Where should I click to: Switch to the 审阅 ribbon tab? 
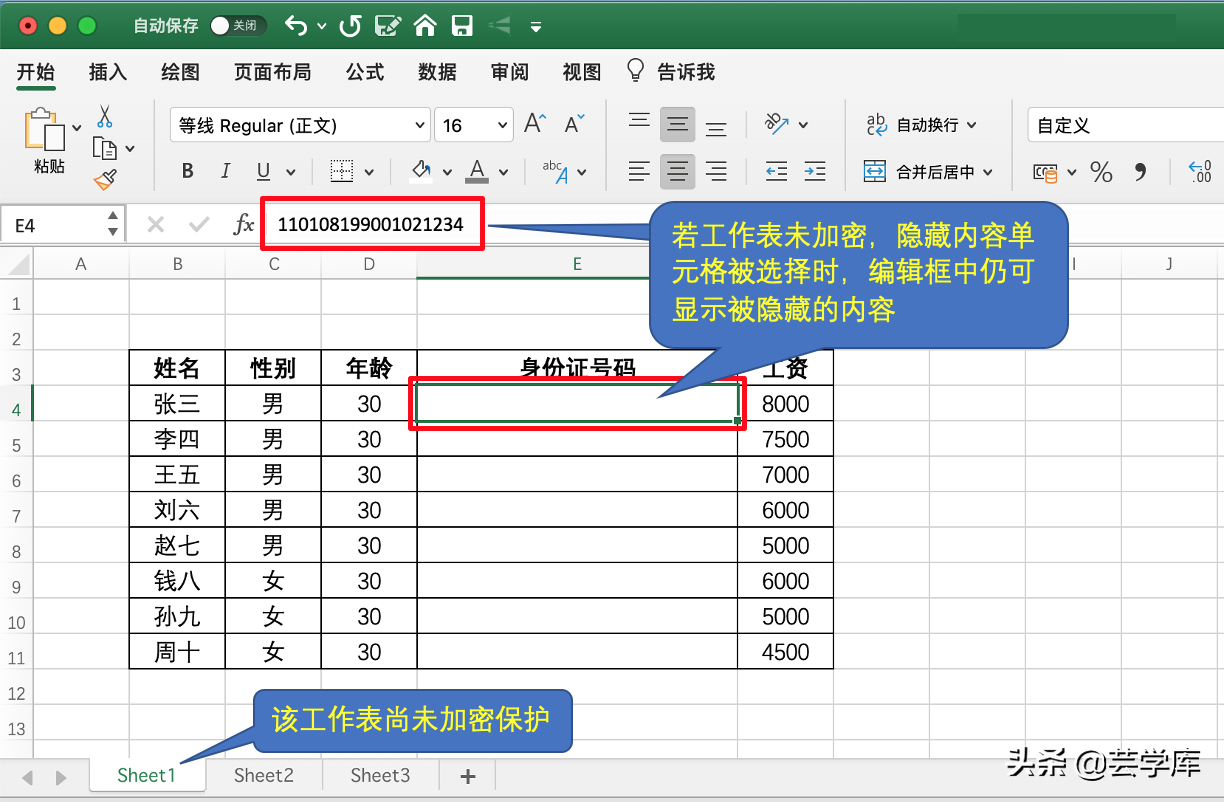coord(510,72)
